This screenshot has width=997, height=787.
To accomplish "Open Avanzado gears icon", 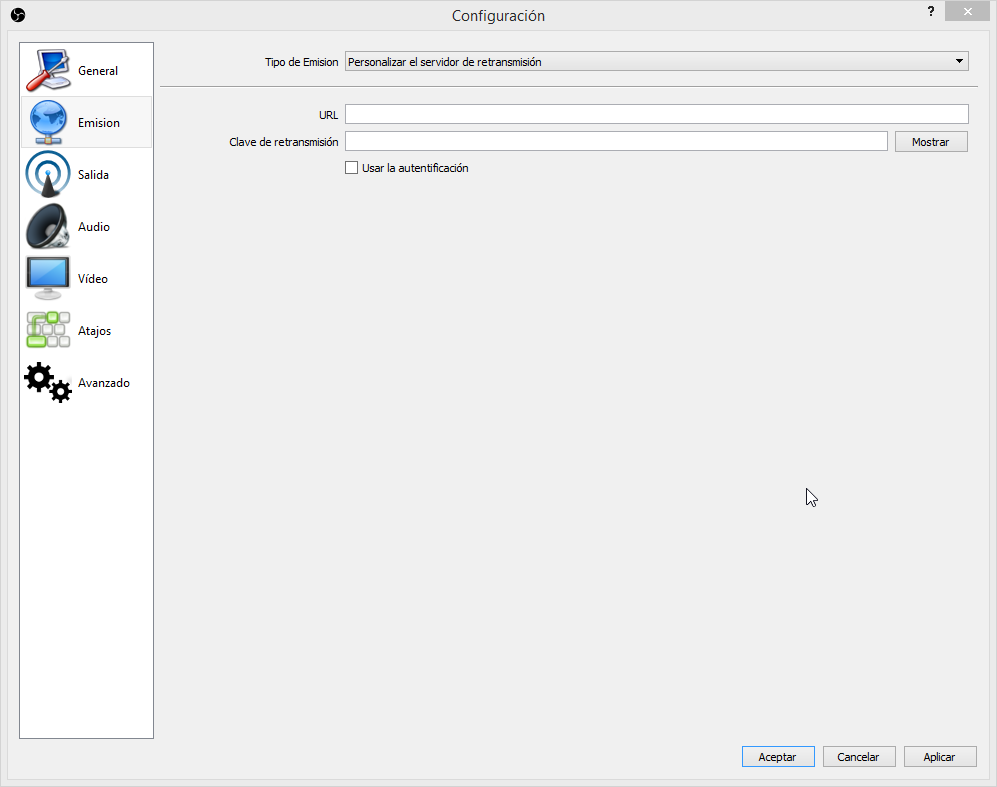I will pos(48,382).
